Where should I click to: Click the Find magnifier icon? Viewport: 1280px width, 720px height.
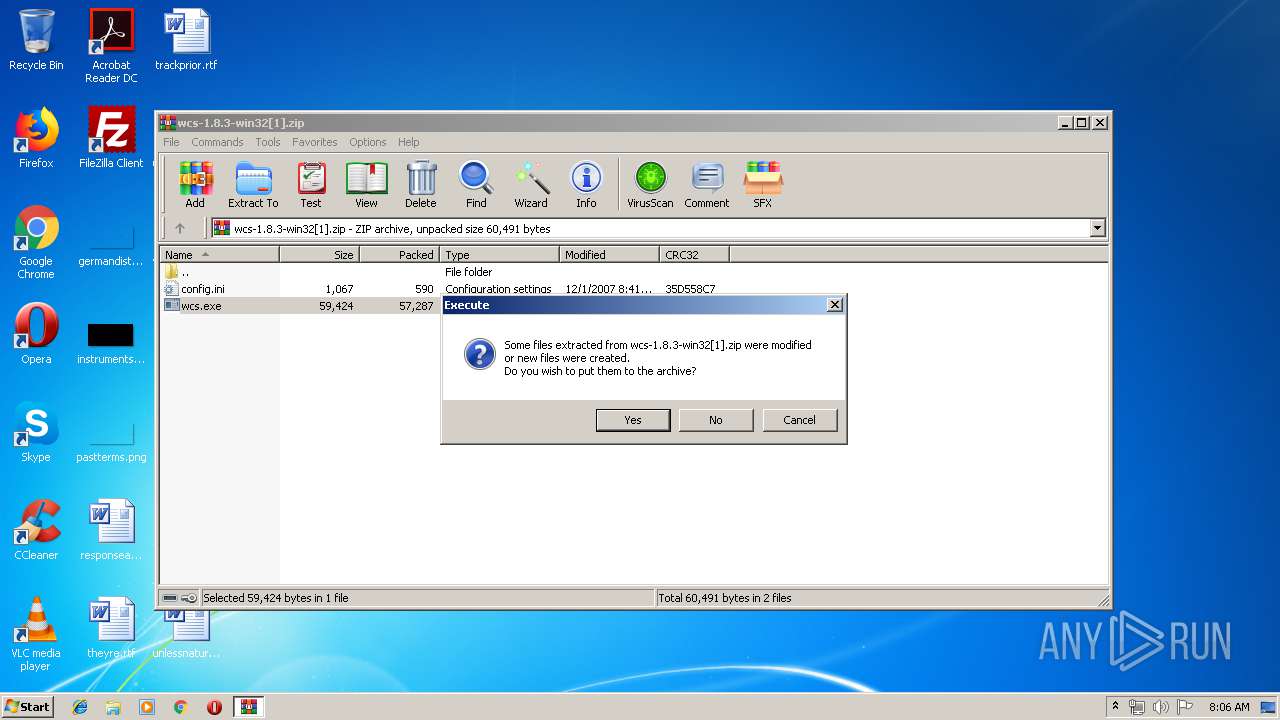click(x=476, y=185)
